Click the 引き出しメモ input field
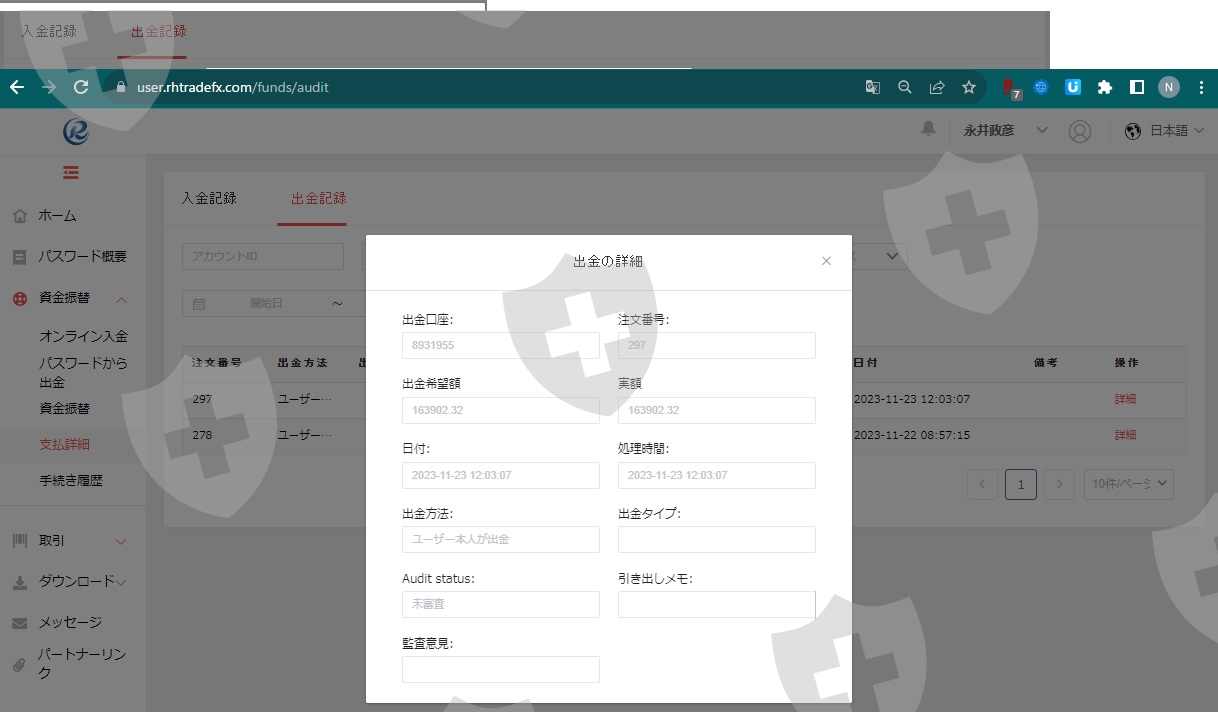Image resolution: width=1218 pixels, height=712 pixels. tap(716, 604)
